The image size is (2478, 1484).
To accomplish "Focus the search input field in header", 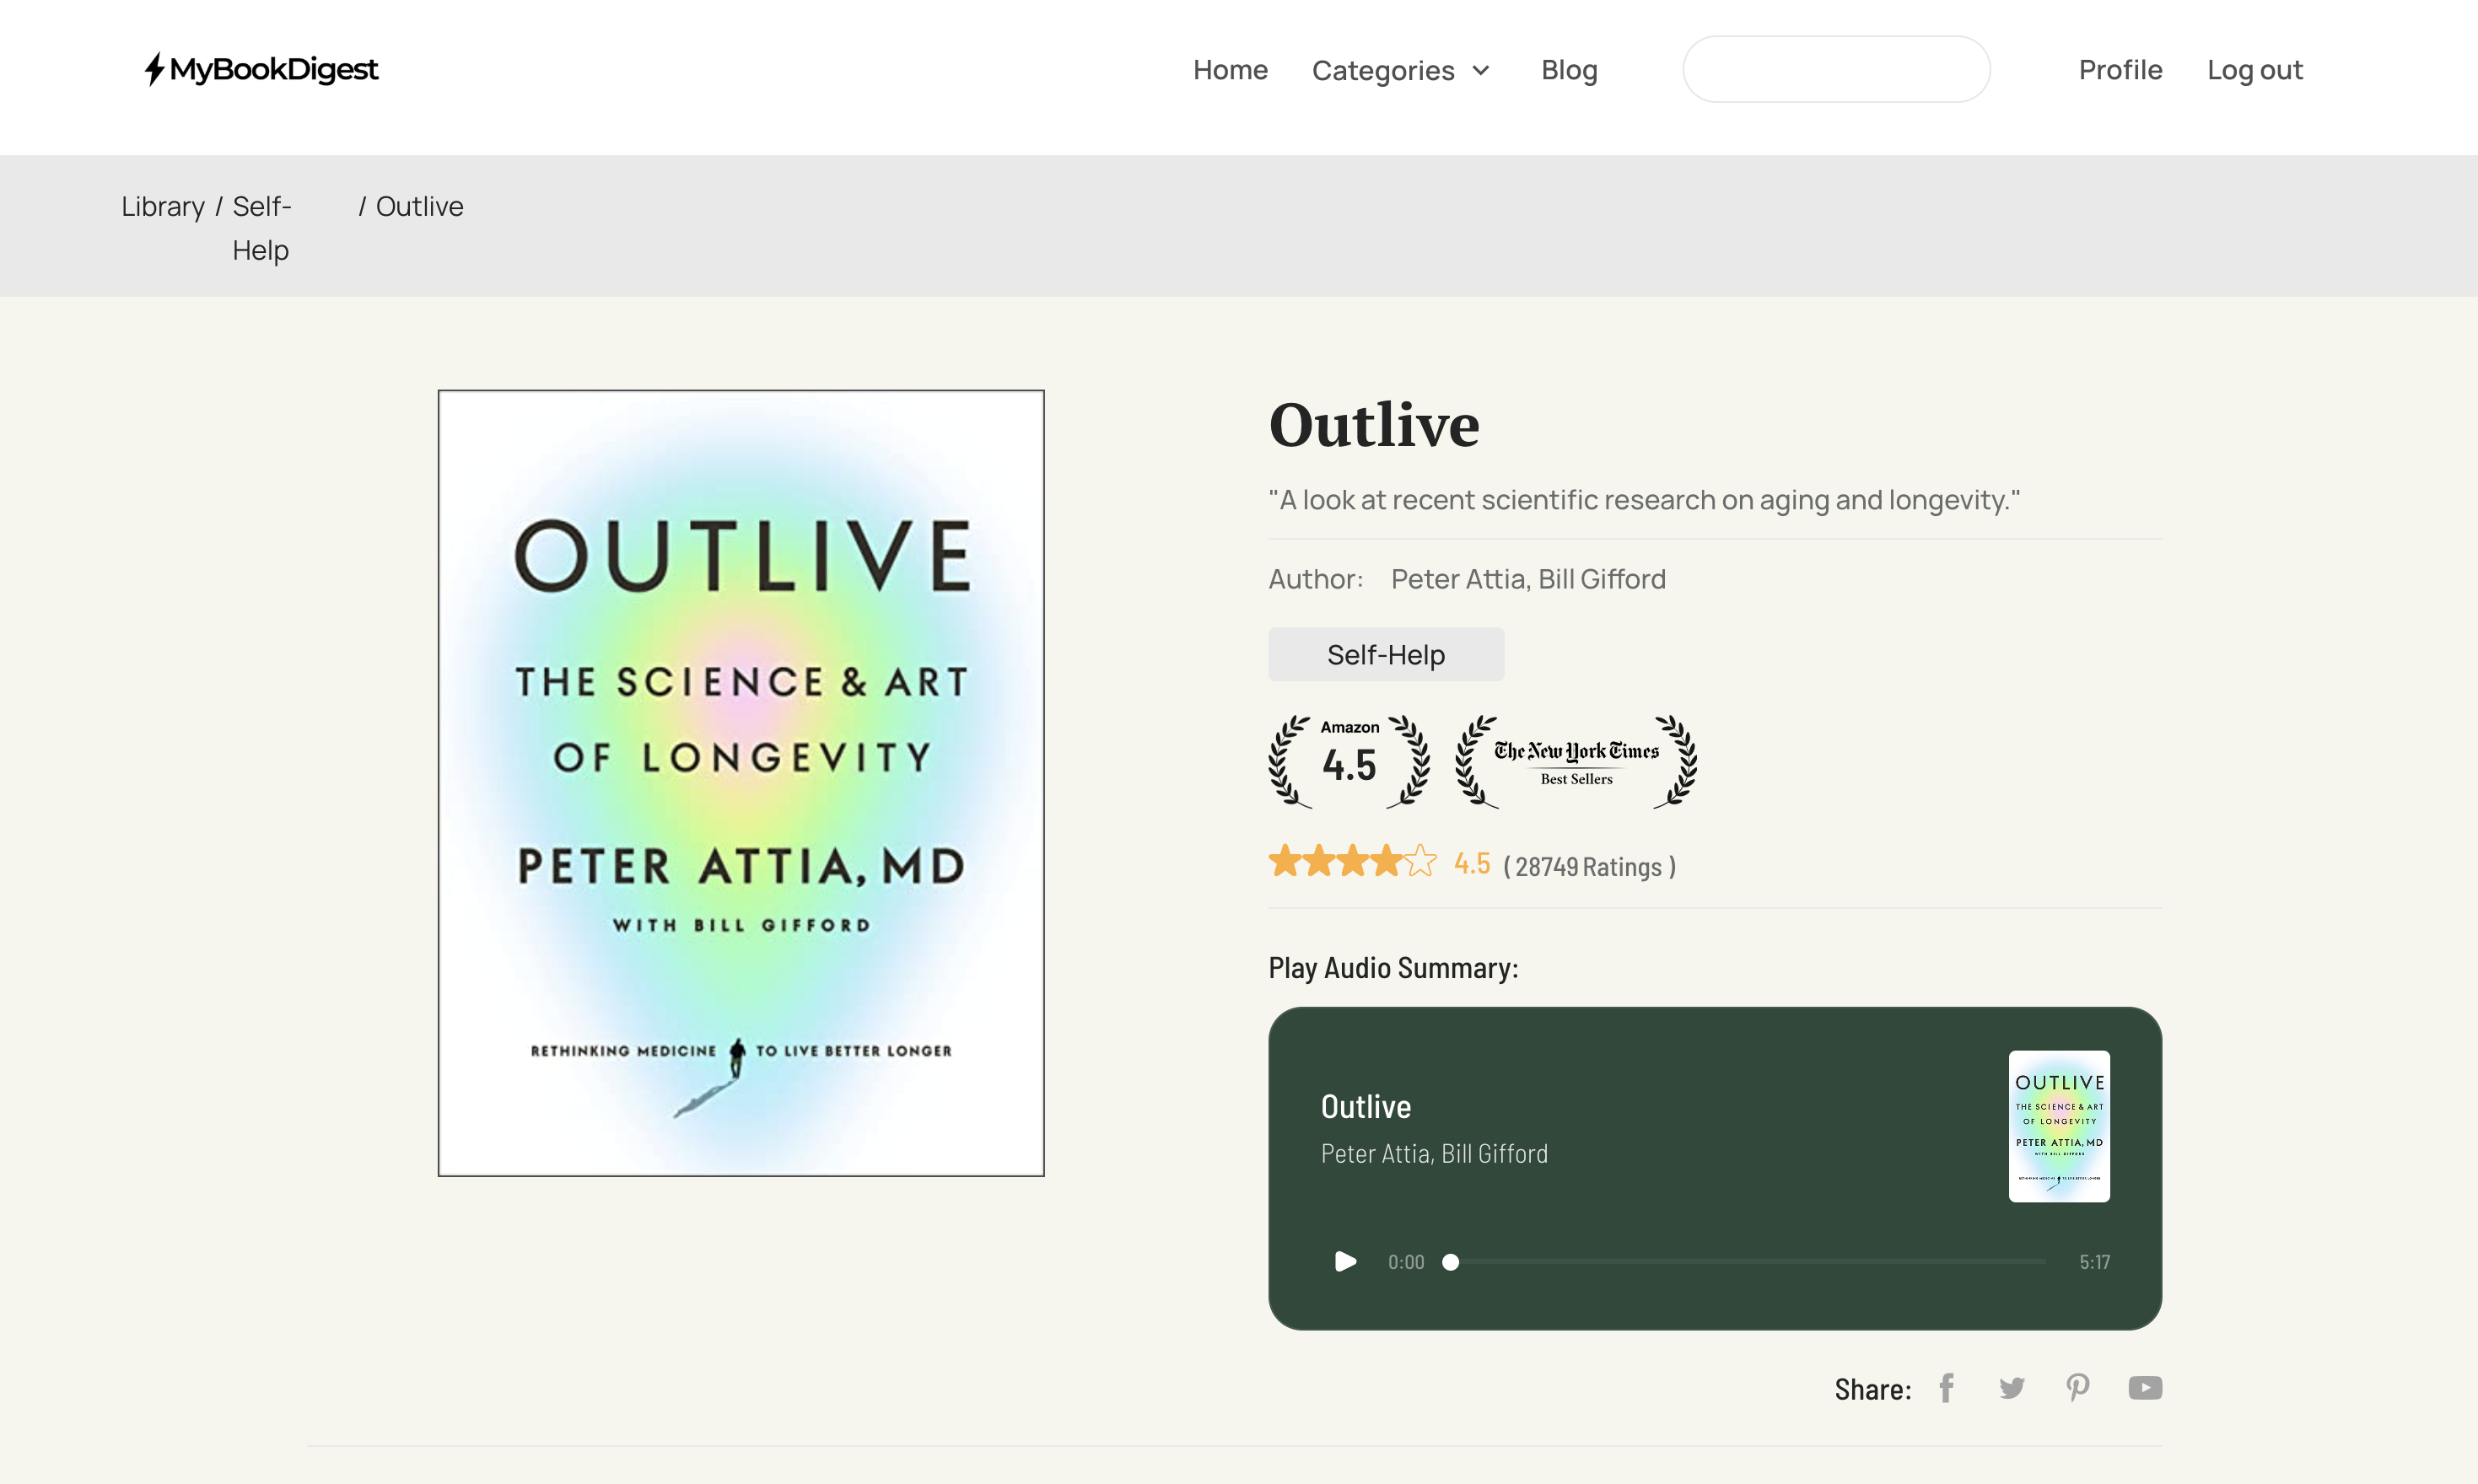I will (x=1836, y=69).
